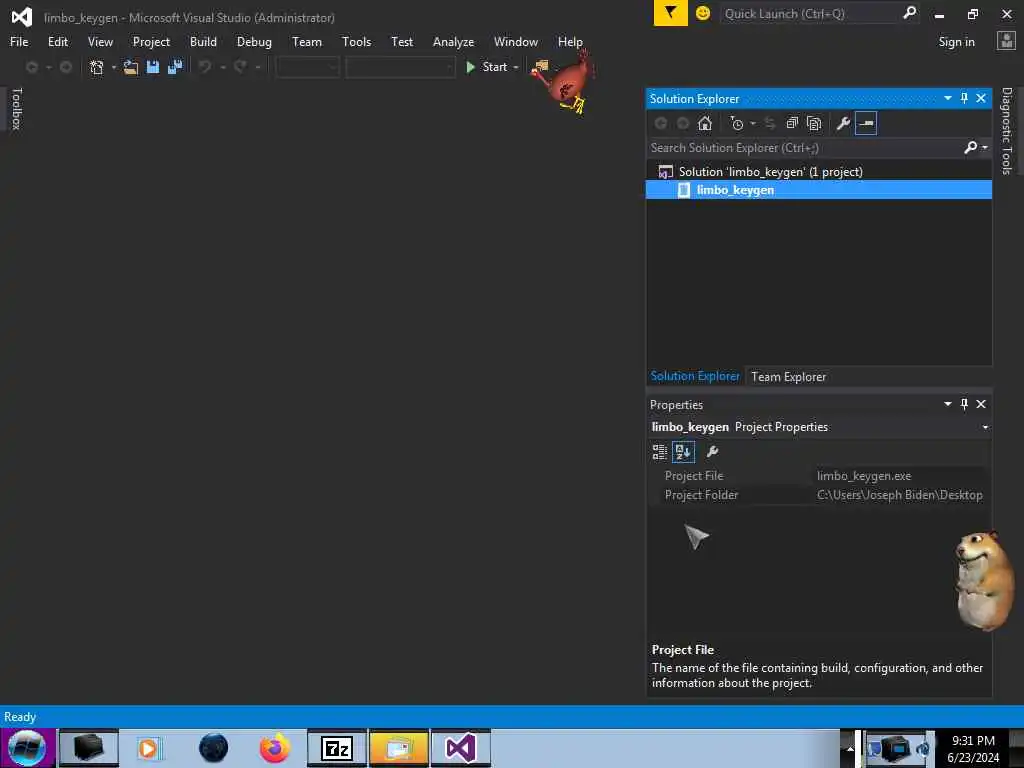Open the Analyze menu
Screen dimensions: 1024x768
pos(453,42)
